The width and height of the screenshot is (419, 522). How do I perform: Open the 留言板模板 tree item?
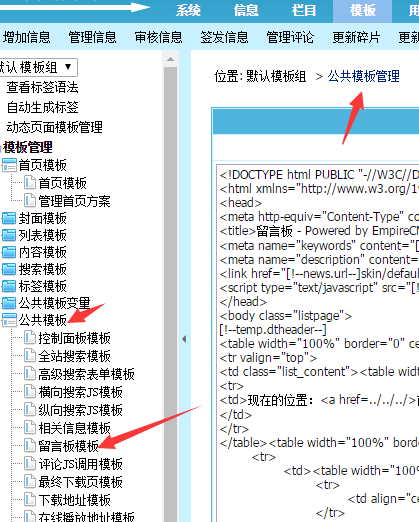[x=68, y=446]
